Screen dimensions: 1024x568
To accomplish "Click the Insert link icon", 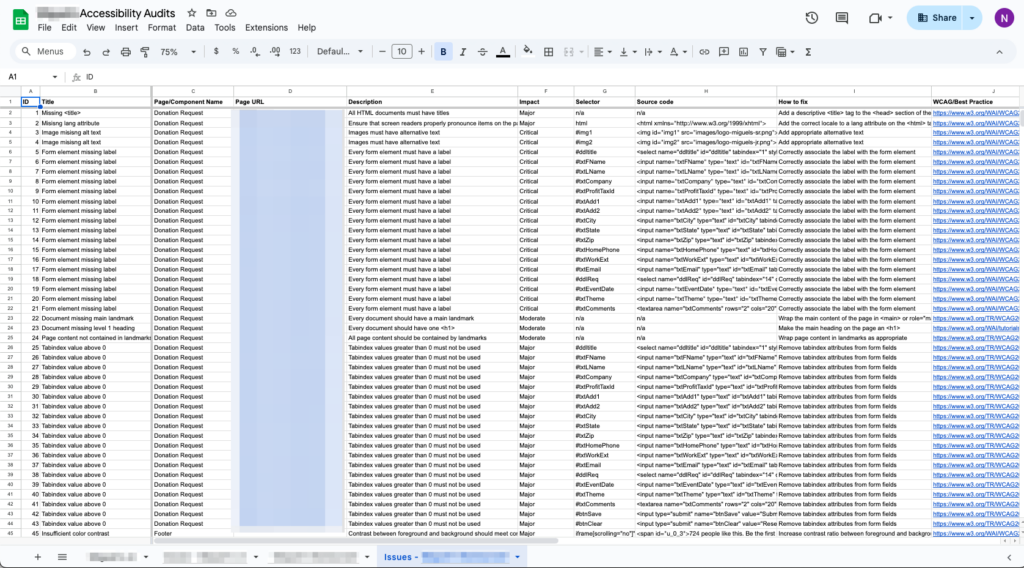I will click(704, 51).
